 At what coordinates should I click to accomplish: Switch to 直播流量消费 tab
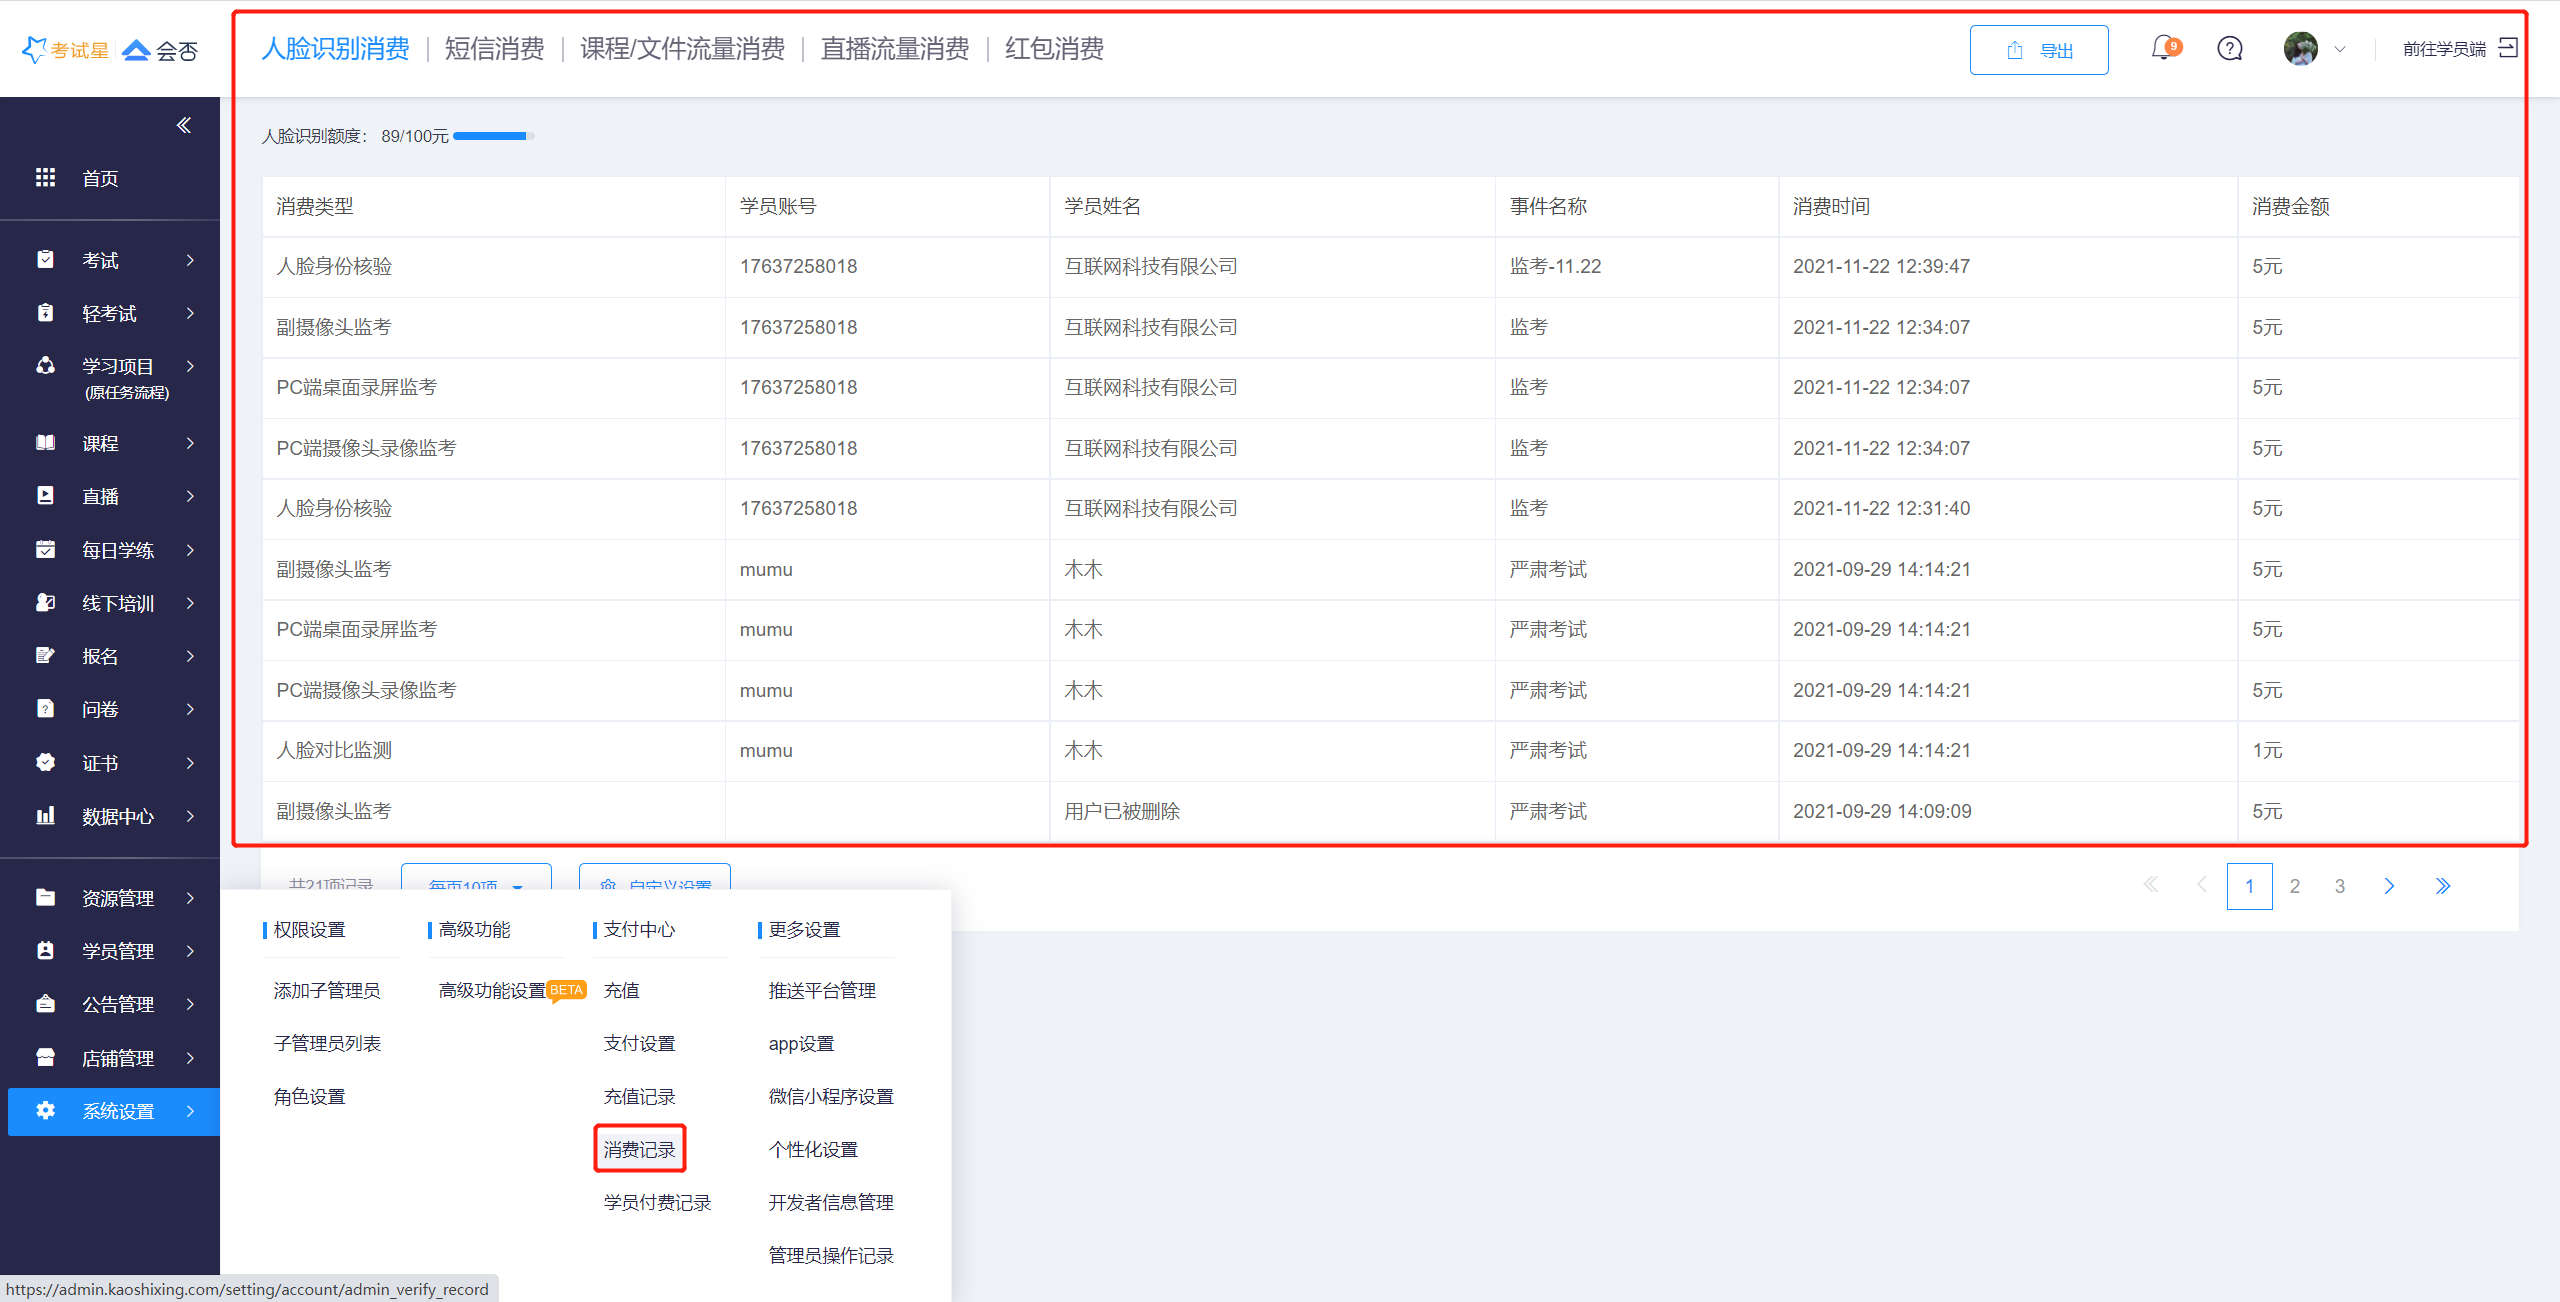point(894,49)
